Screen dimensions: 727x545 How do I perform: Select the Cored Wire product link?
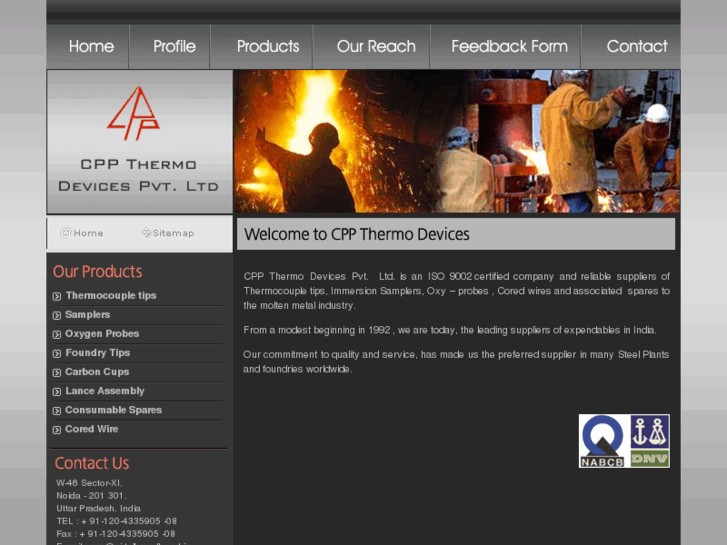(92, 429)
